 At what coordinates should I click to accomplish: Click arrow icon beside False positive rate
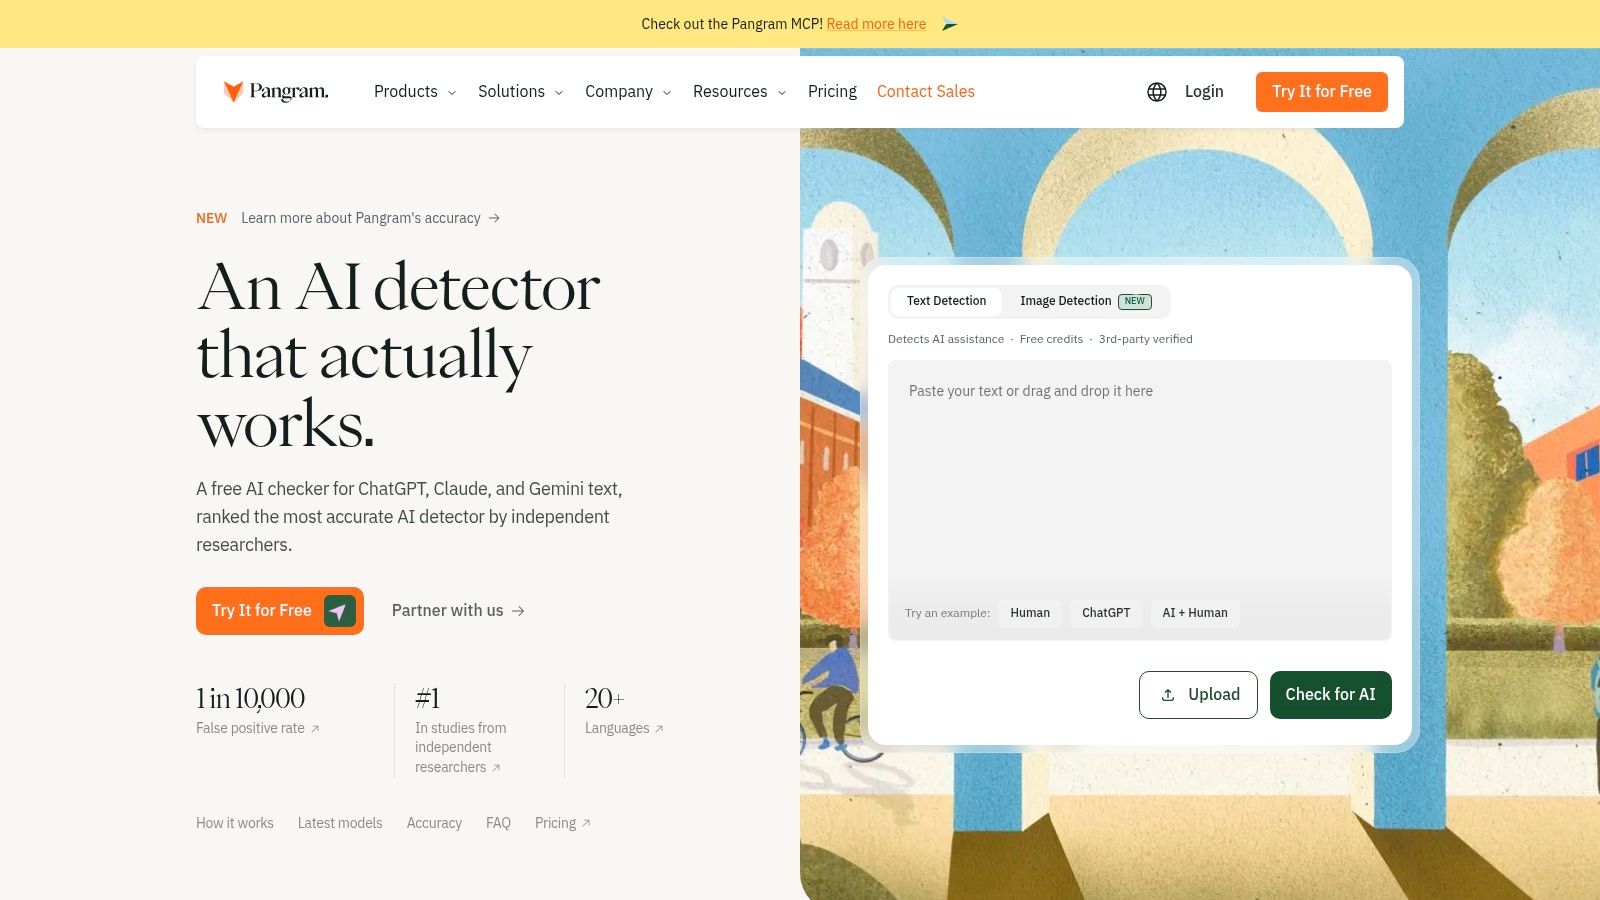tap(315, 729)
